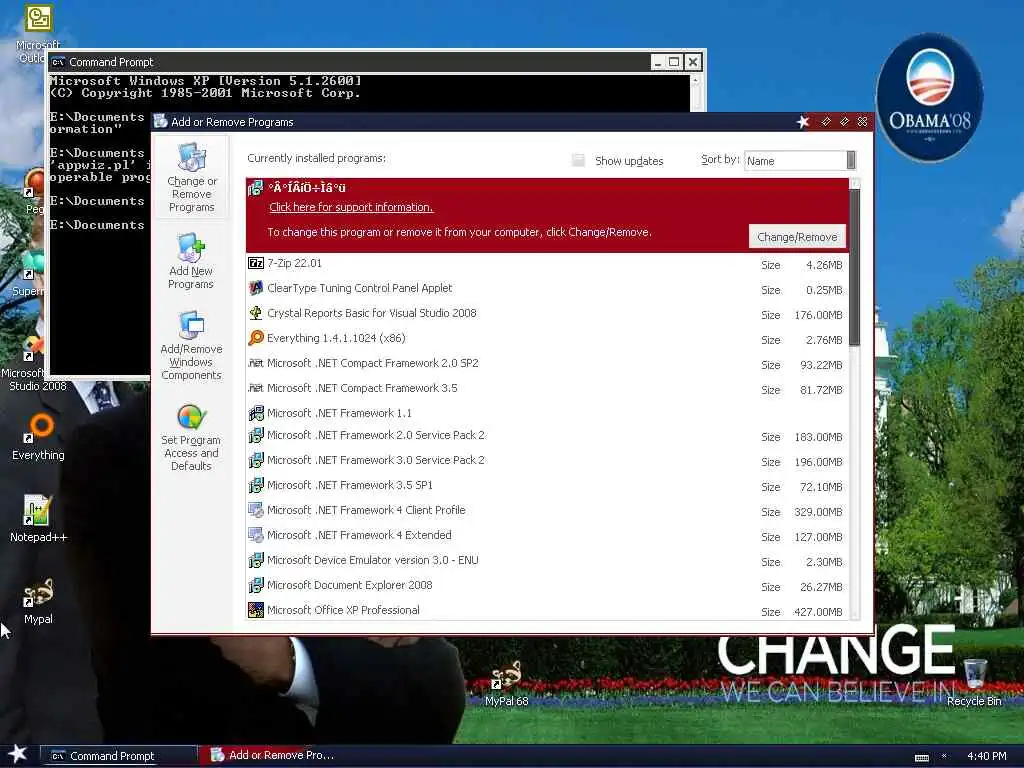Select .NET Framework 3.5 SP1 icon

(x=256, y=485)
